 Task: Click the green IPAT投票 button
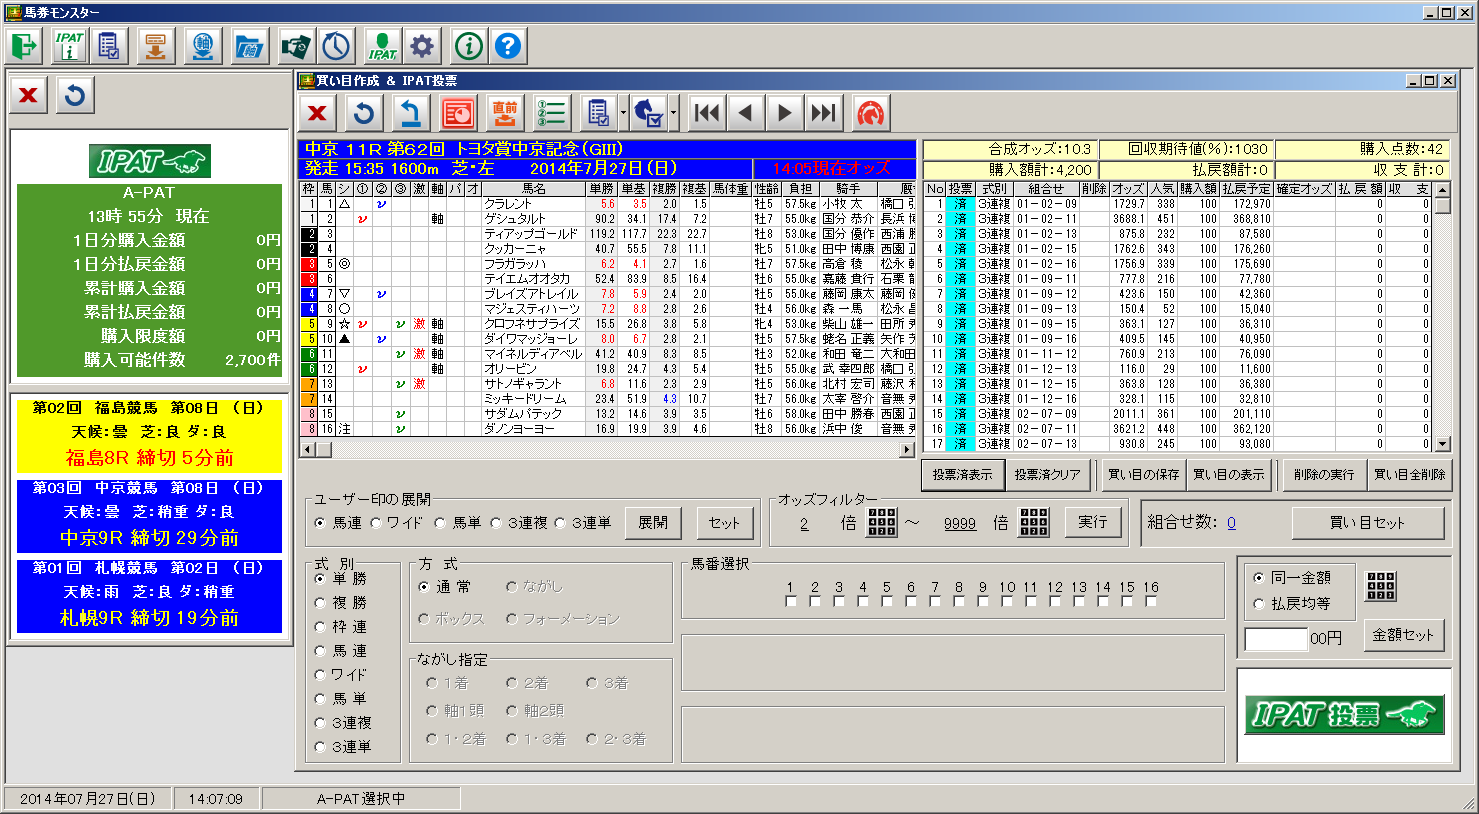click(1344, 714)
